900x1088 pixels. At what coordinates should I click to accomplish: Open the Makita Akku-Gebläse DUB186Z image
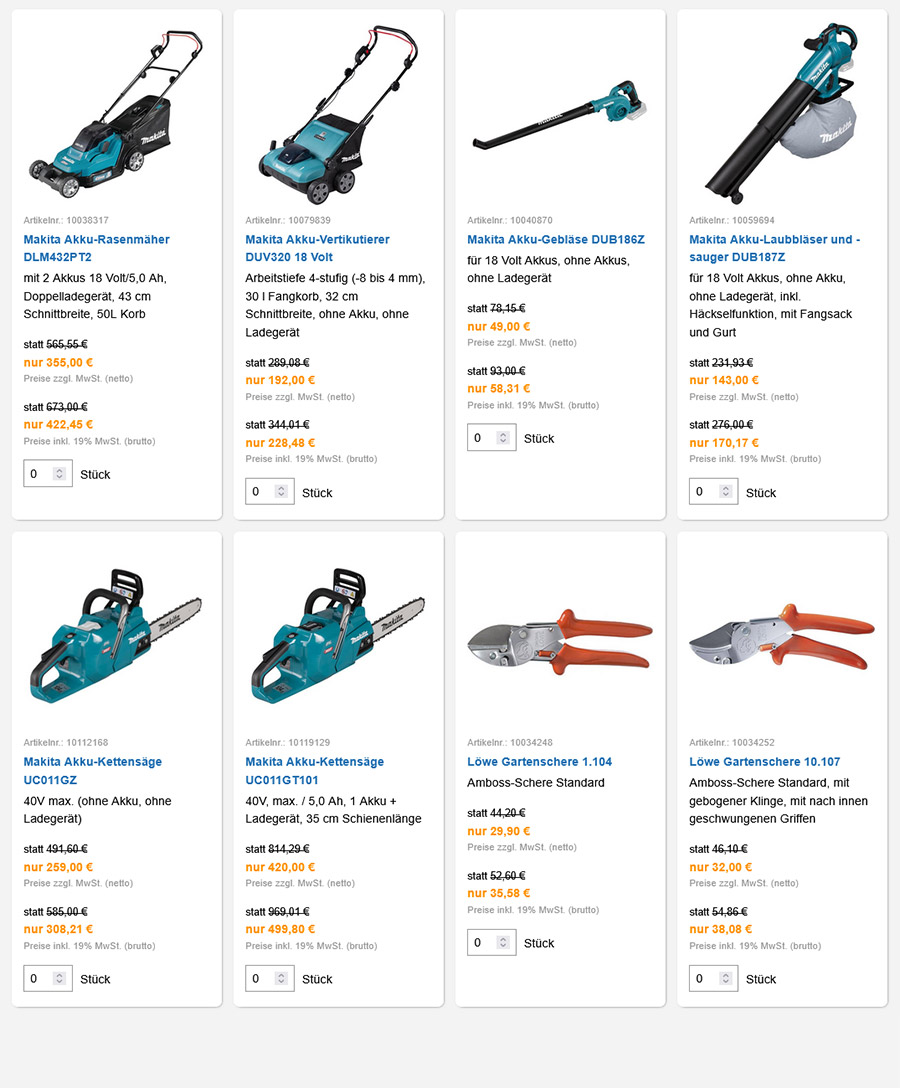(x=559, y=114)
